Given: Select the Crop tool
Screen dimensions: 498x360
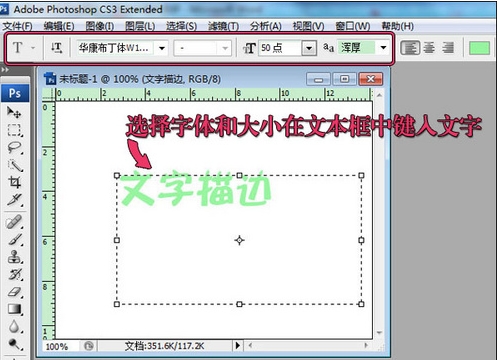Looking at the screenshot, I should pyautogui.click(x=14, y=182).
